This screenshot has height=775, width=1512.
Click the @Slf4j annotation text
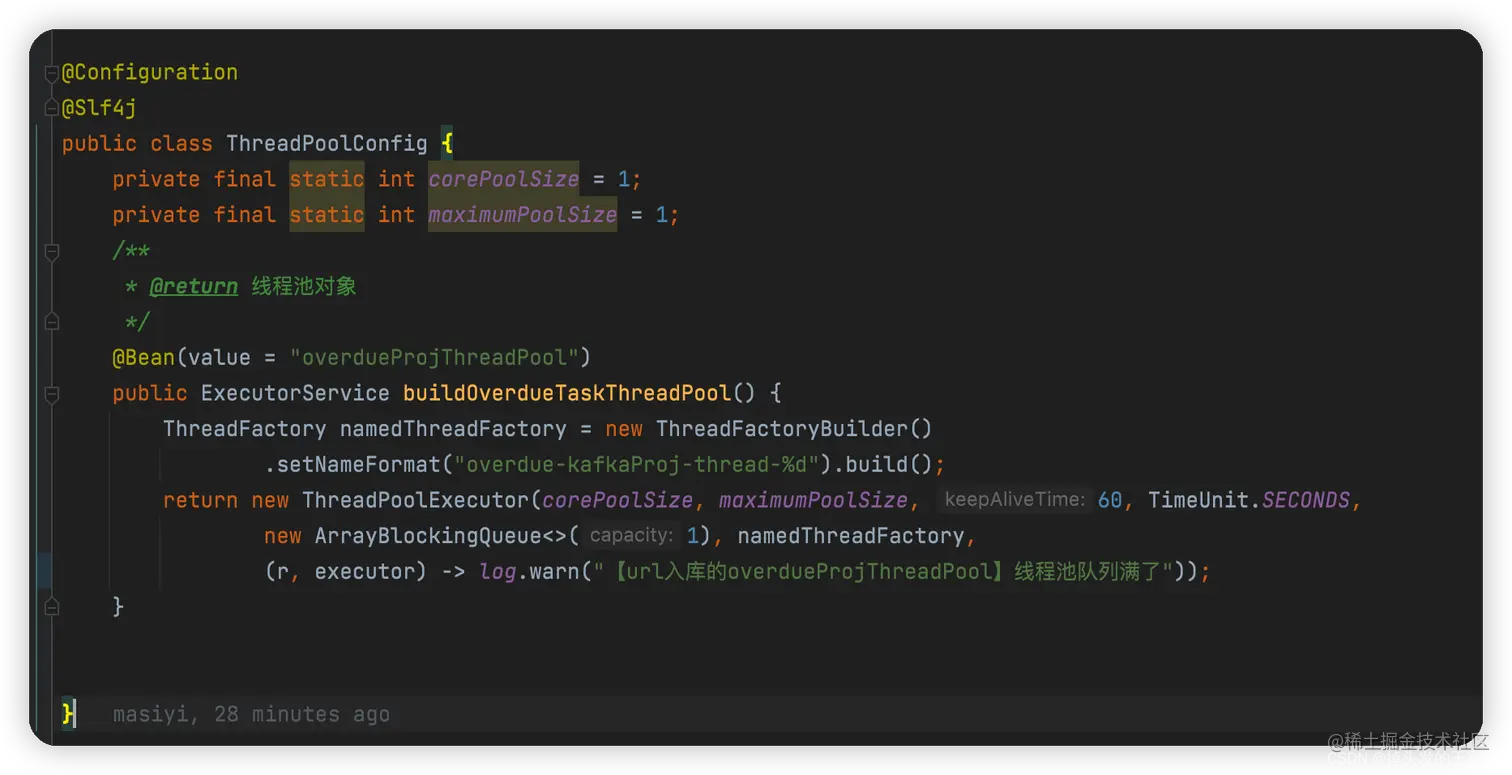99,108
